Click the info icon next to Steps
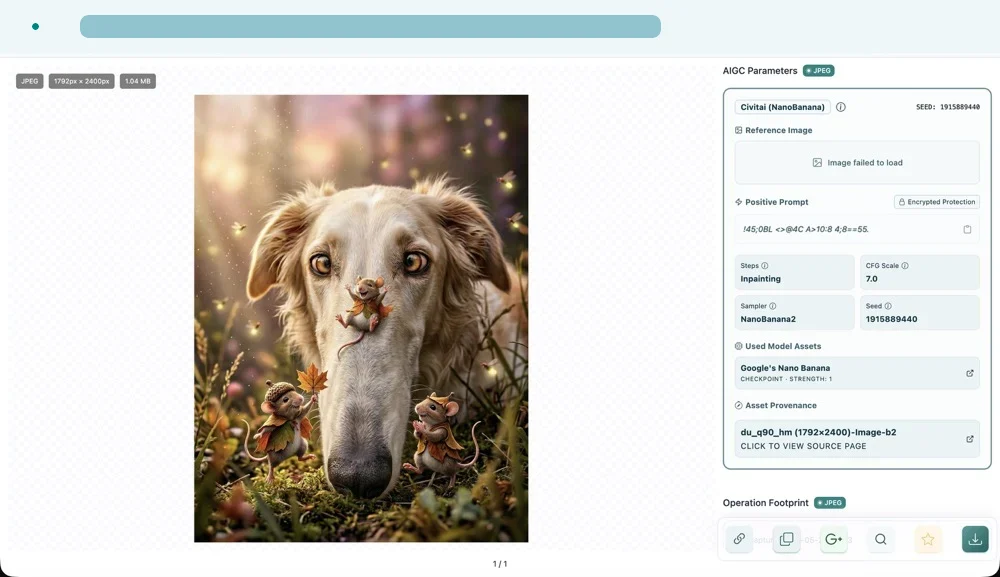 765,266
